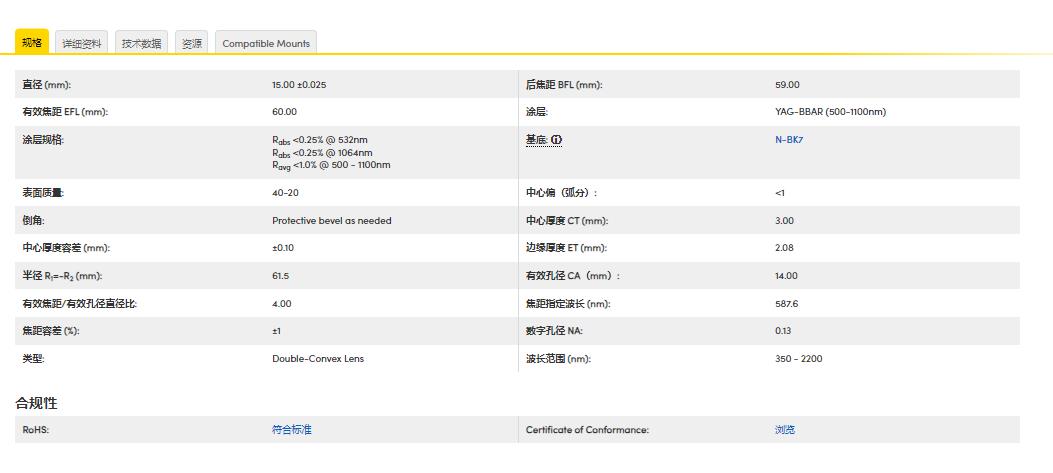Open the N-BK7 substrate link

pyautogui.click(x=788, y=140)
